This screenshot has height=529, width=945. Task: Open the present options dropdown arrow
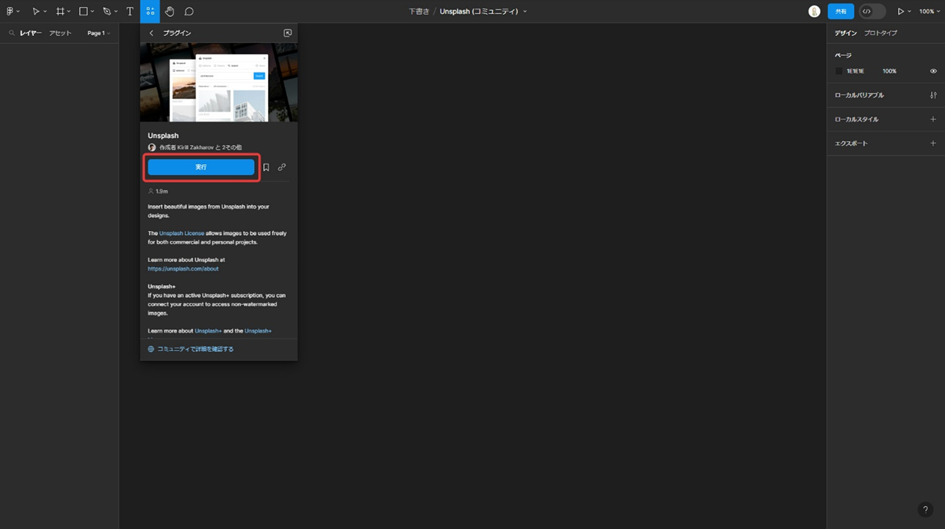[909, 11]
